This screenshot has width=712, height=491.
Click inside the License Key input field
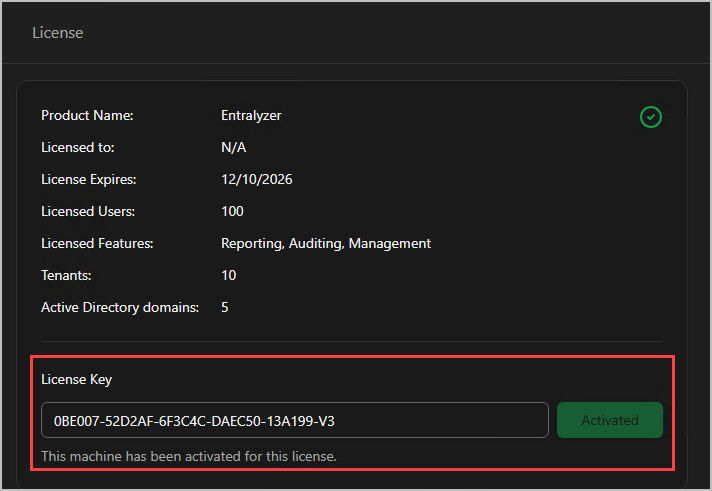294,420
